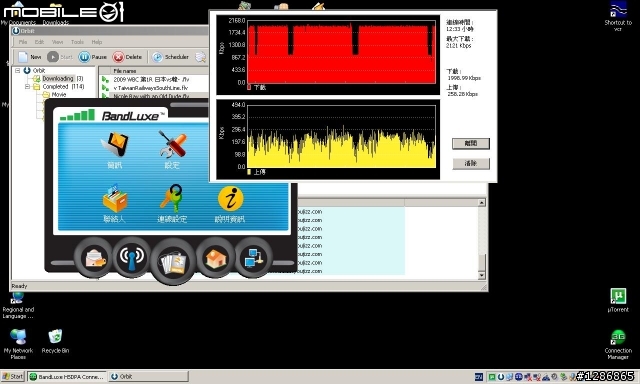The width and height of the screenshot is (640, 384).
Task: Open the Help menu in Orbit
Action: (97, 42)
